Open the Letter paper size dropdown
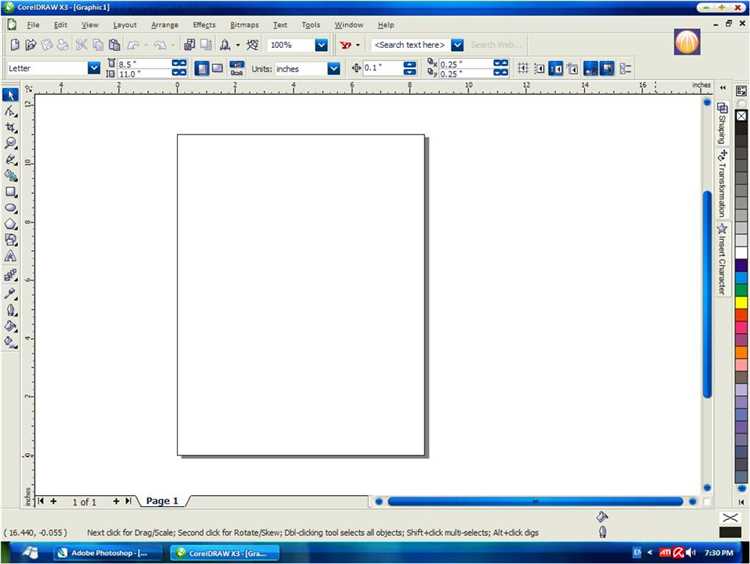The width and height of the screenshot is (750, 564). [94, 68]
